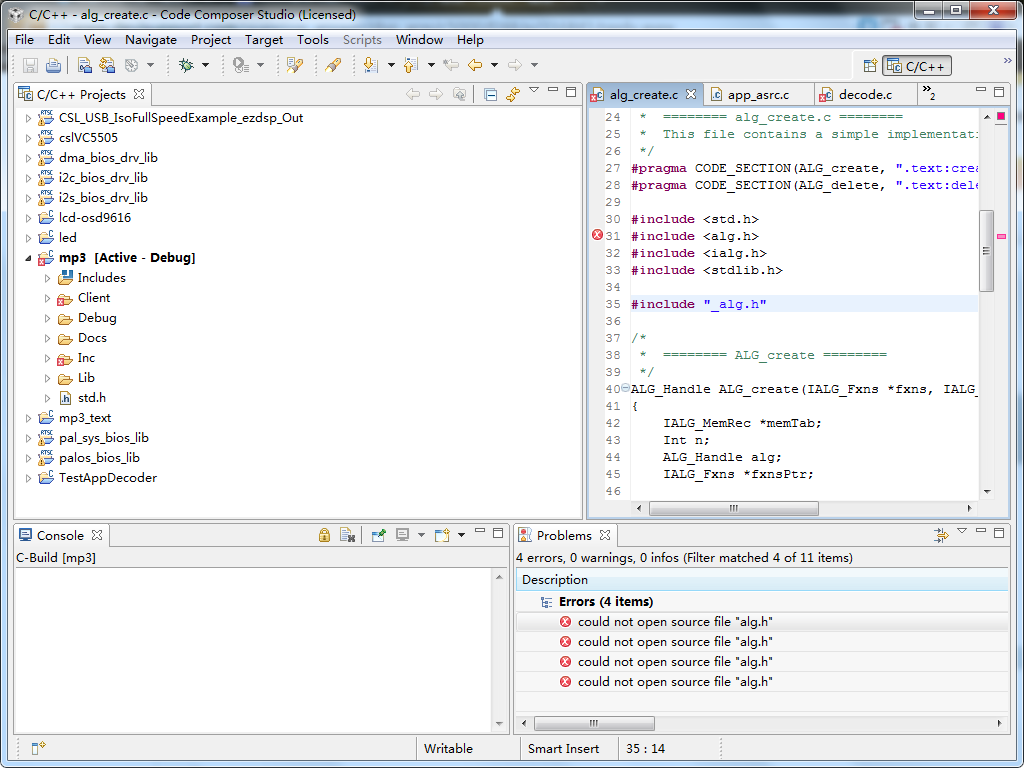The width and height of the screenshot is (1024, 768).
Task: Click Collapse All in the Projects panel
Action: (490, 94)
